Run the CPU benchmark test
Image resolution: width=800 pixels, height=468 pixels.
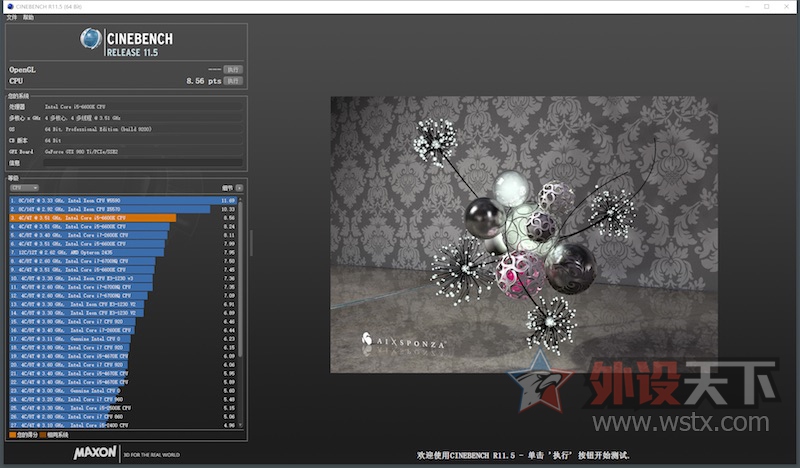(x=232, y=79)
